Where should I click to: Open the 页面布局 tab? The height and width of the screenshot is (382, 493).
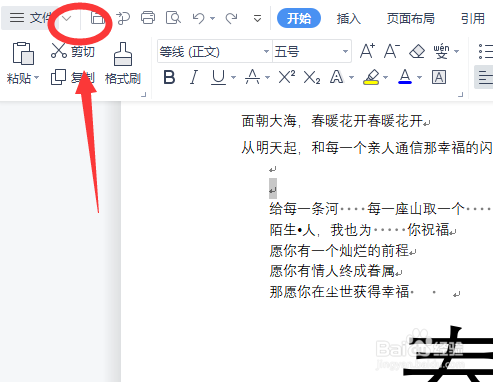pyautogui.click(x=410, y=19)
